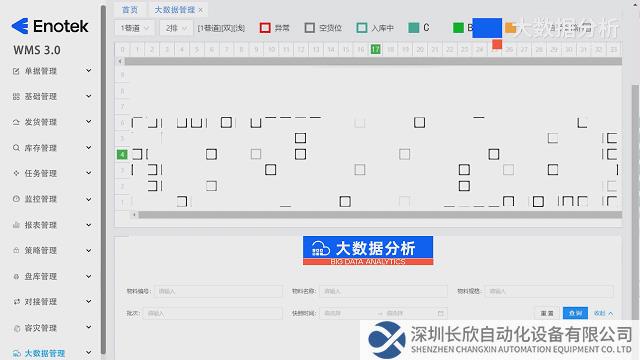This screenshot has height=360, width=640.
Task: Open the 2排 row dropdown
Action: tap(176, 28)
